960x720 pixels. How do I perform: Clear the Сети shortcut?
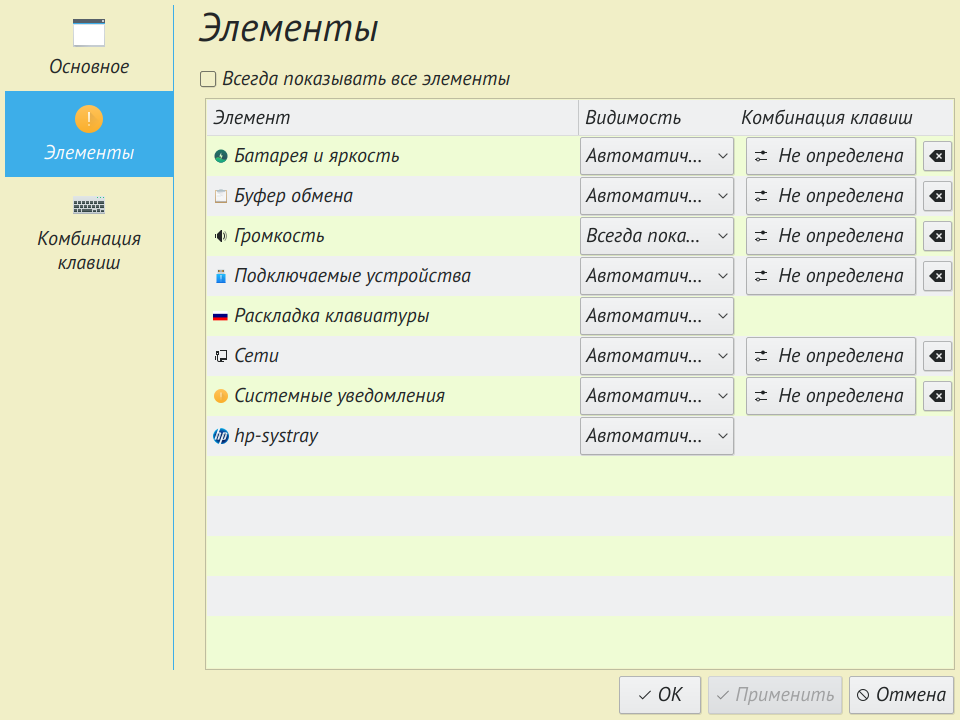click(x=937, y=356)
